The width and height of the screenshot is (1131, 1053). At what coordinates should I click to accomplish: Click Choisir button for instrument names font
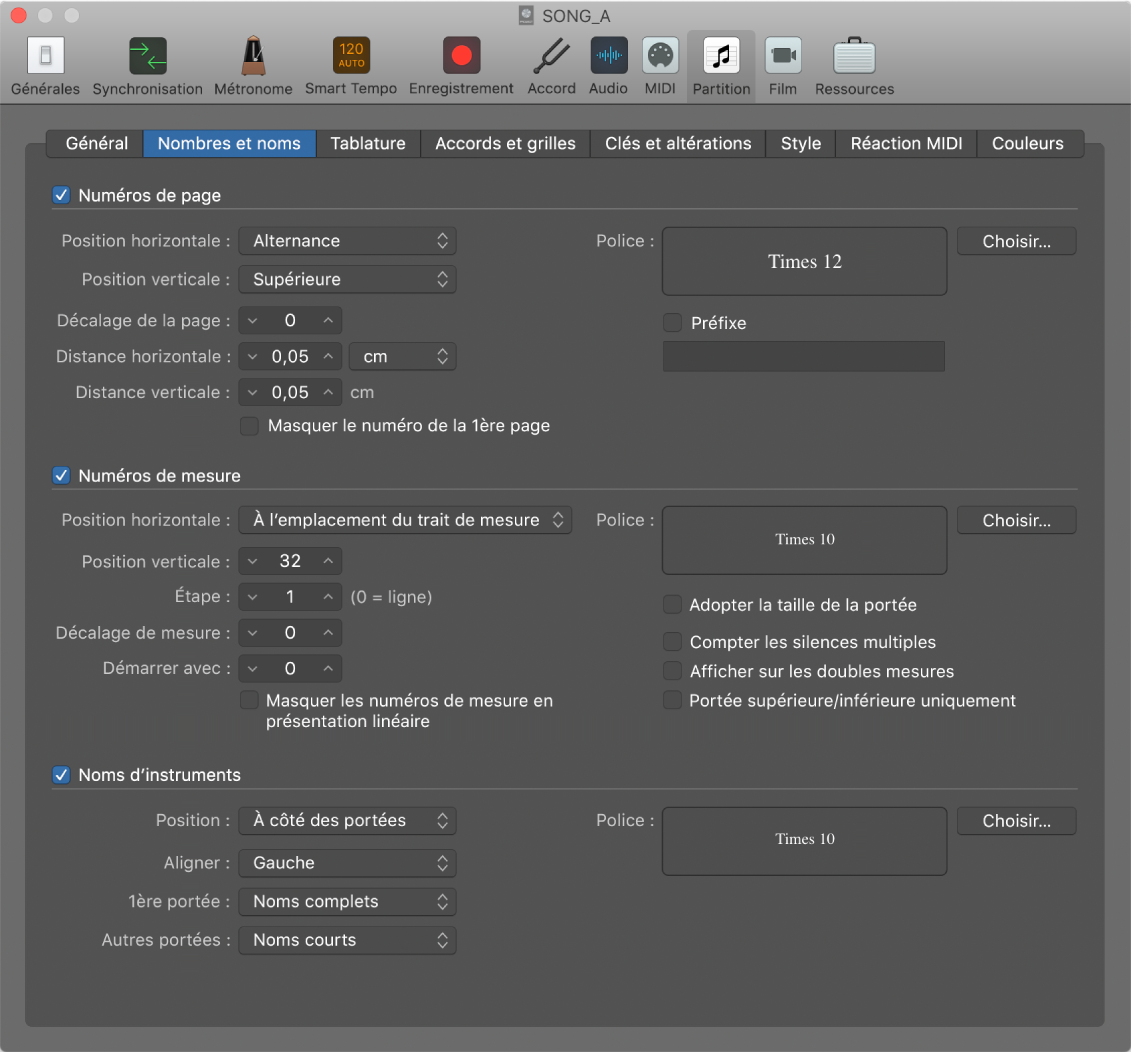pos(1016,821)
